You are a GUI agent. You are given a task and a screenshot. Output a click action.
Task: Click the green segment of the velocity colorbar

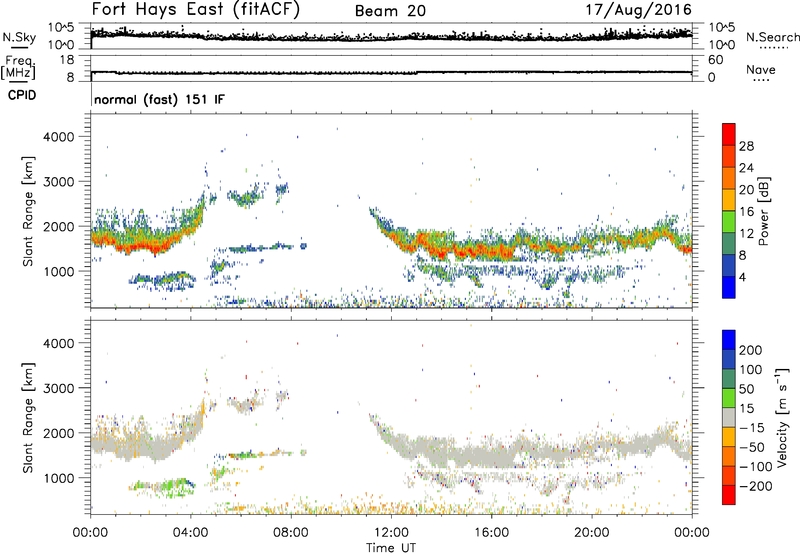tap(729, 398)
